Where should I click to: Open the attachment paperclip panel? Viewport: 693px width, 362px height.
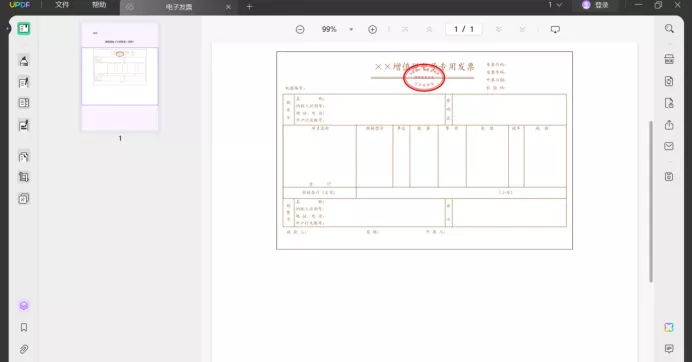[24, 349]
